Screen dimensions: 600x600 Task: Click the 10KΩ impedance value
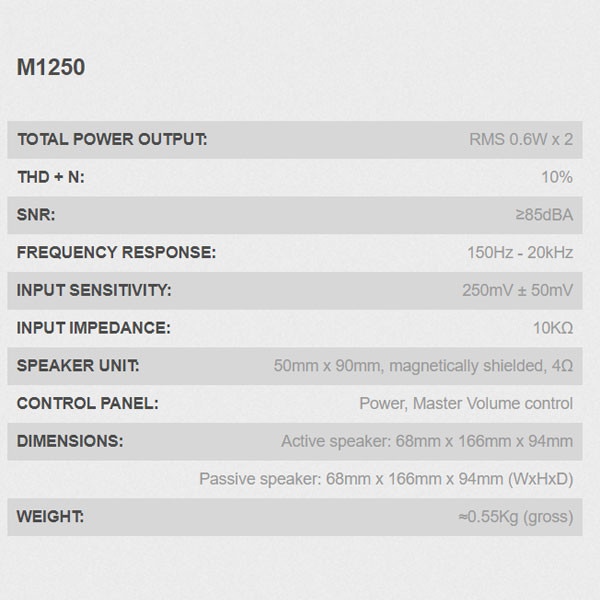pyautogui.click(x=553, y=328)
